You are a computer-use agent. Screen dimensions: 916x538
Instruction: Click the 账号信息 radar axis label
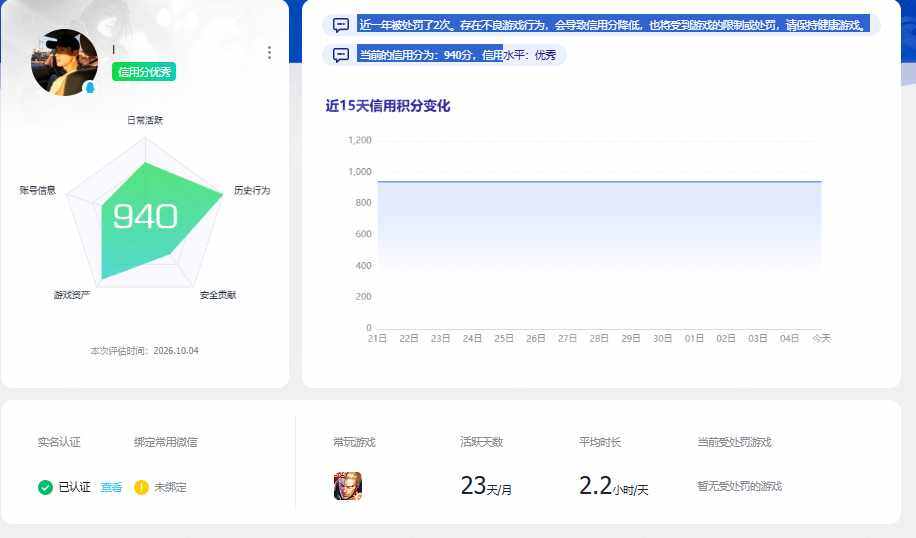click(37, 190)
